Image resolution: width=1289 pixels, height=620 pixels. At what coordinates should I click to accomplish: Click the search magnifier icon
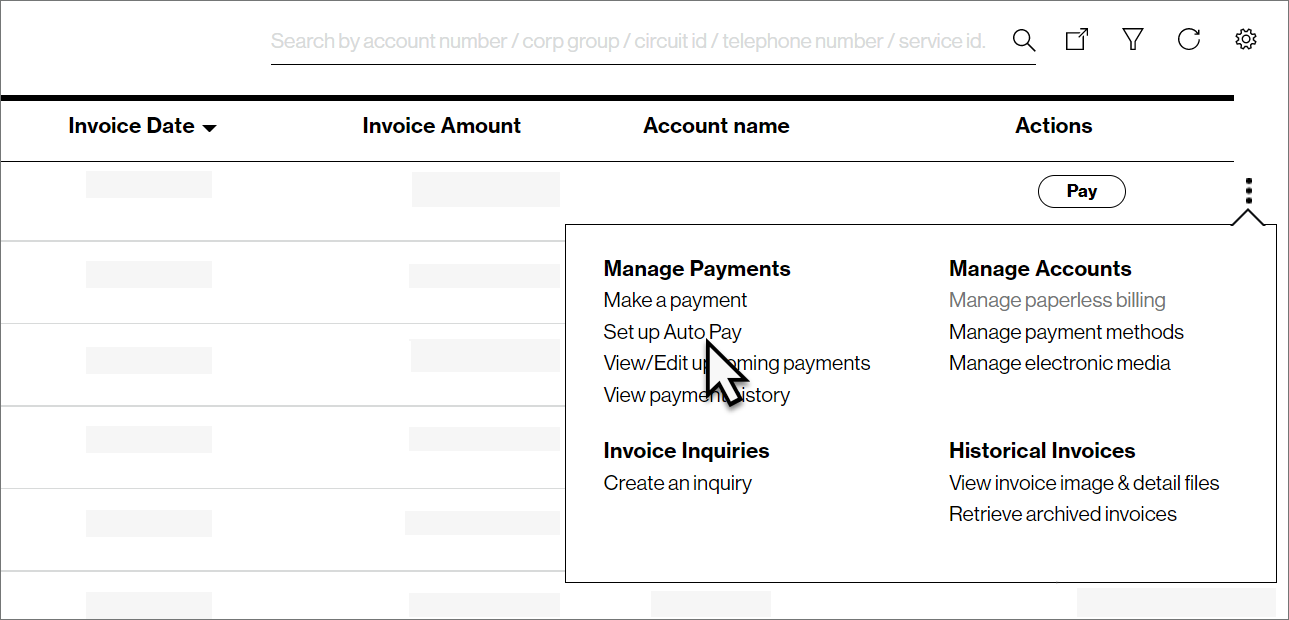(1023, 40)
